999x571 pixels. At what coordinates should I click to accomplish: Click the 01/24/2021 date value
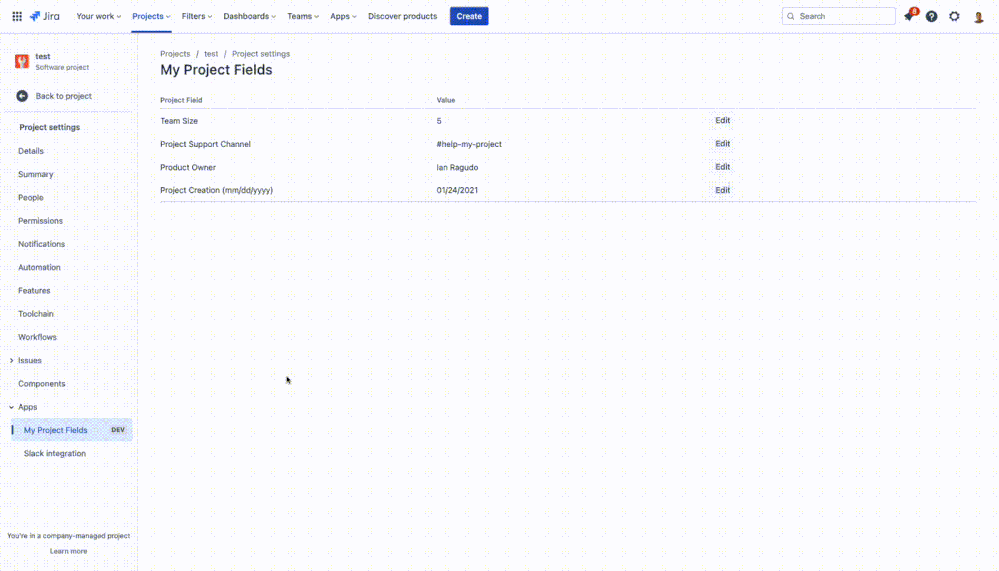(457, 191)
